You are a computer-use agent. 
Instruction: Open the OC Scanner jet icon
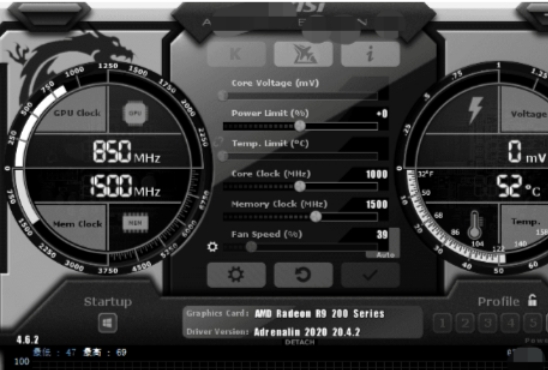tap(303, 54)
